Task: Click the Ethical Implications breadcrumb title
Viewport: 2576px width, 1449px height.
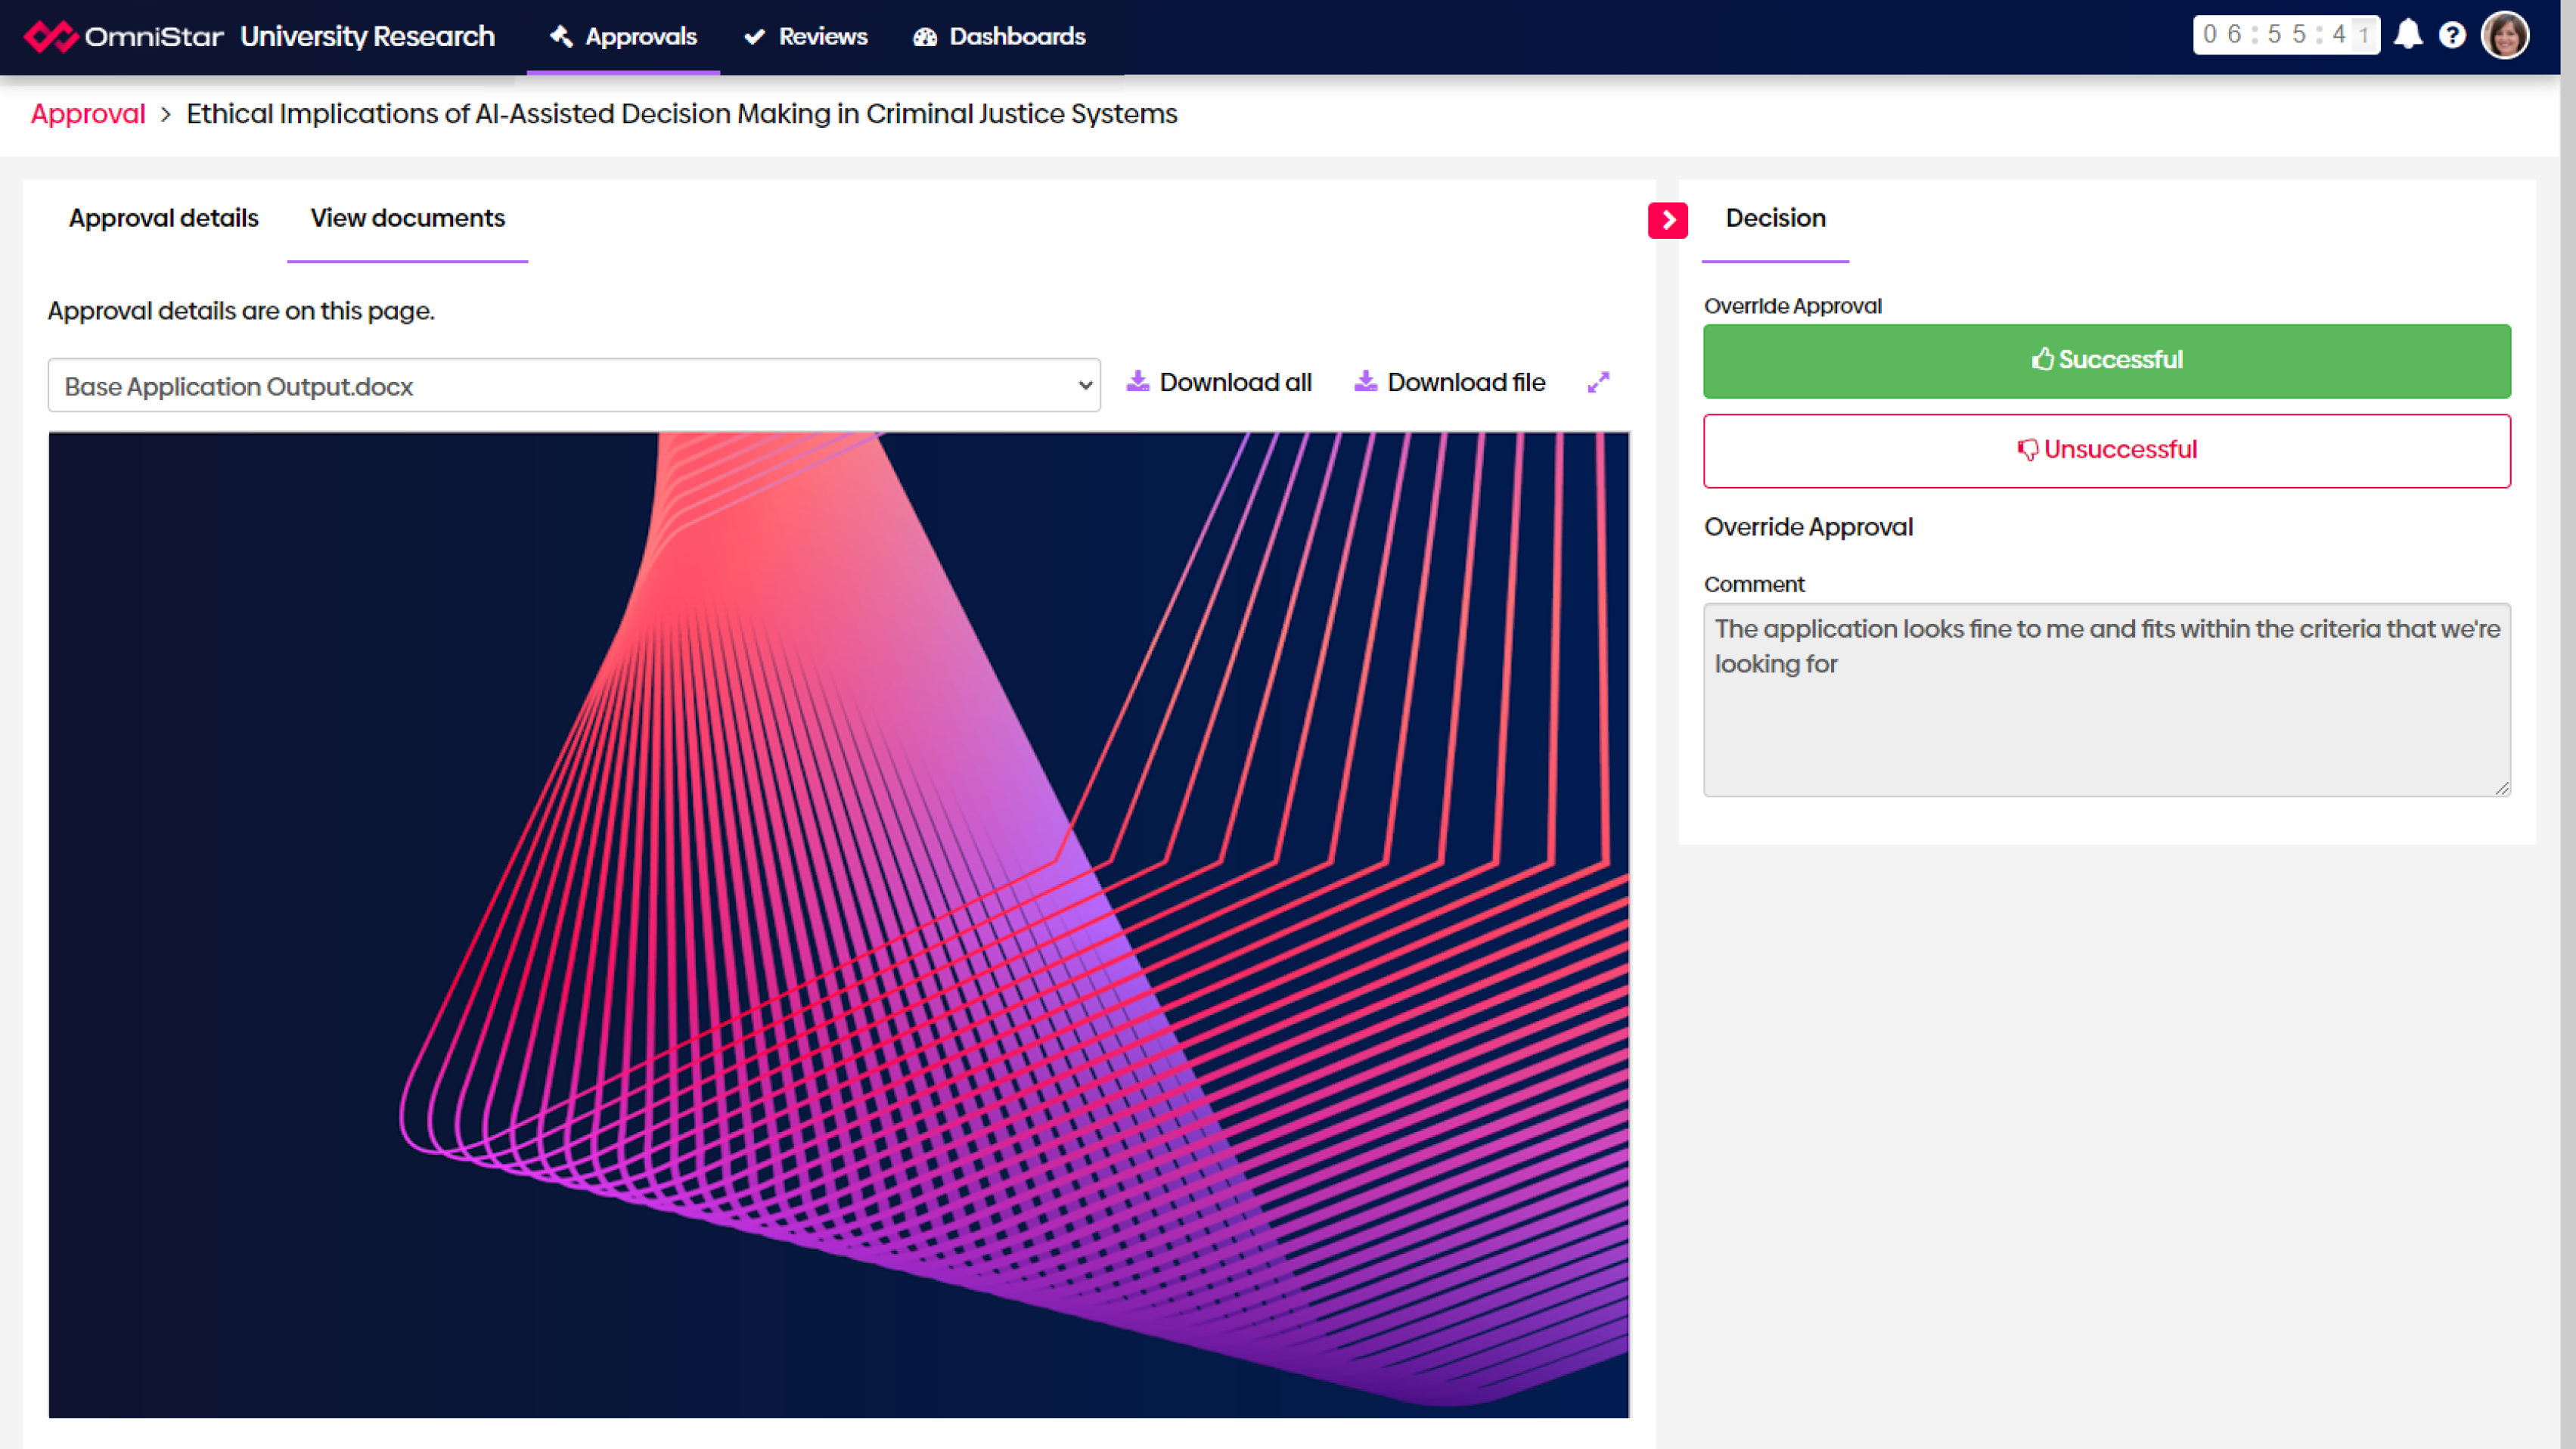Action: [x=682, y=114]
